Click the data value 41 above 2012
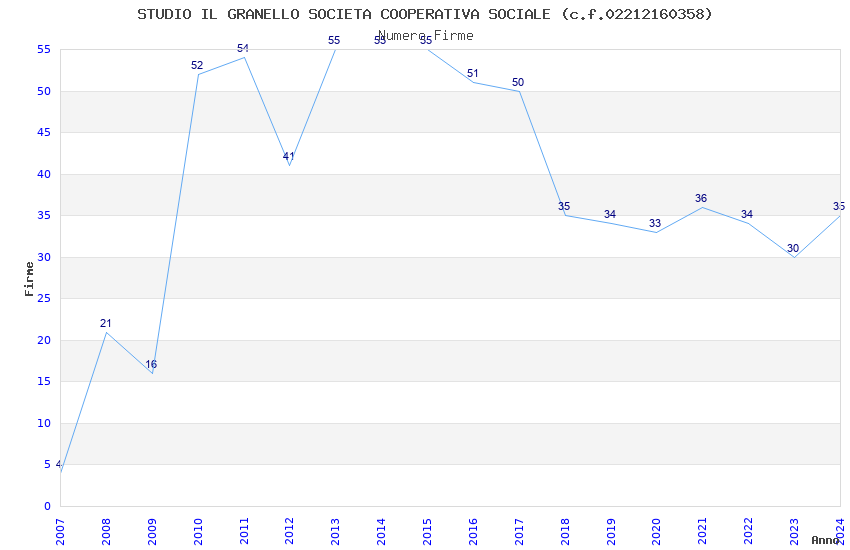 click(288, 157)
